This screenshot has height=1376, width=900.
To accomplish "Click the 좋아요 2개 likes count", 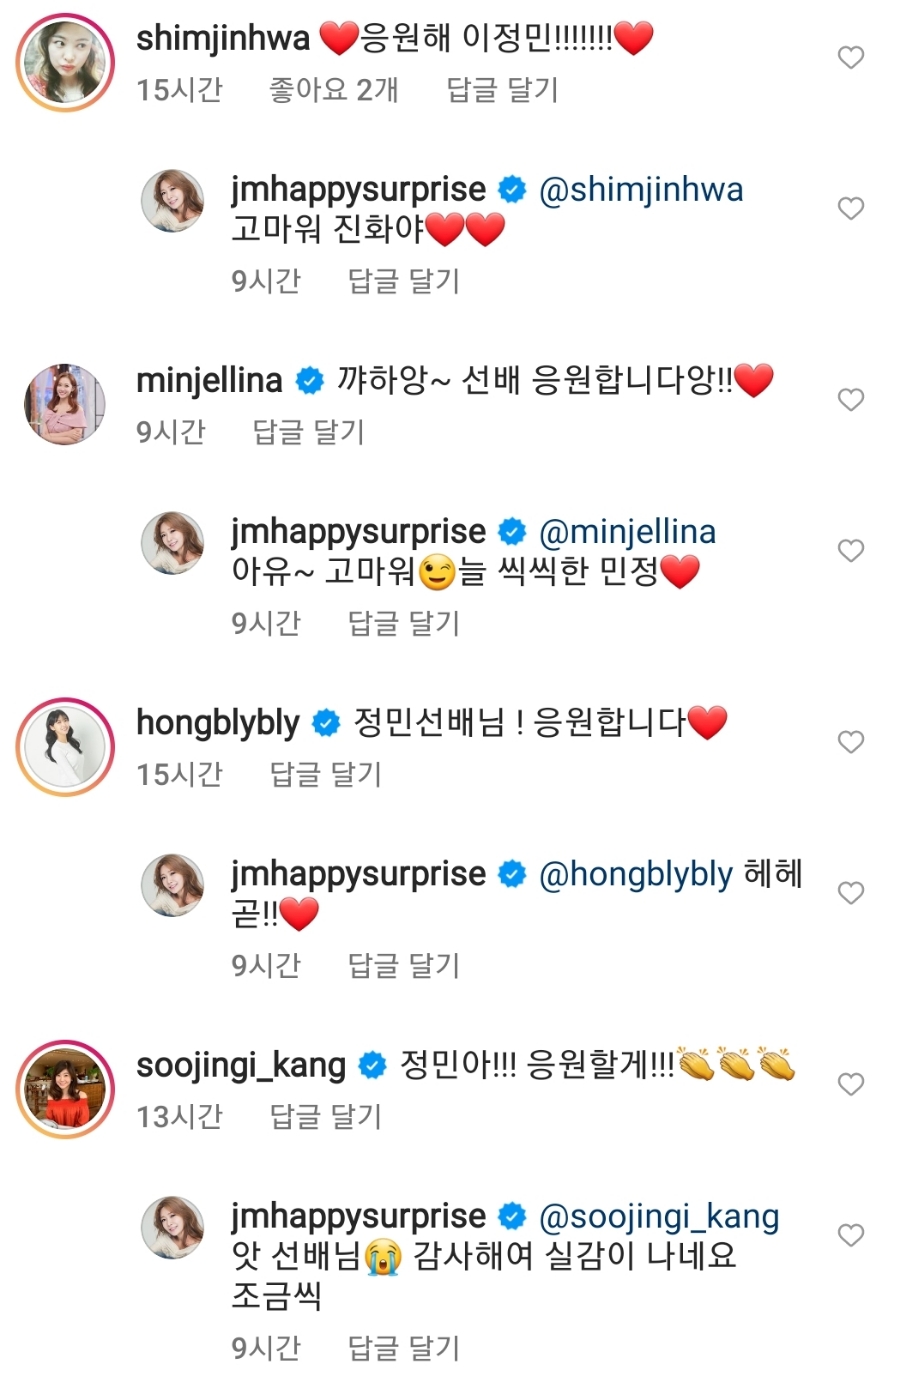I will coord(334,90).
